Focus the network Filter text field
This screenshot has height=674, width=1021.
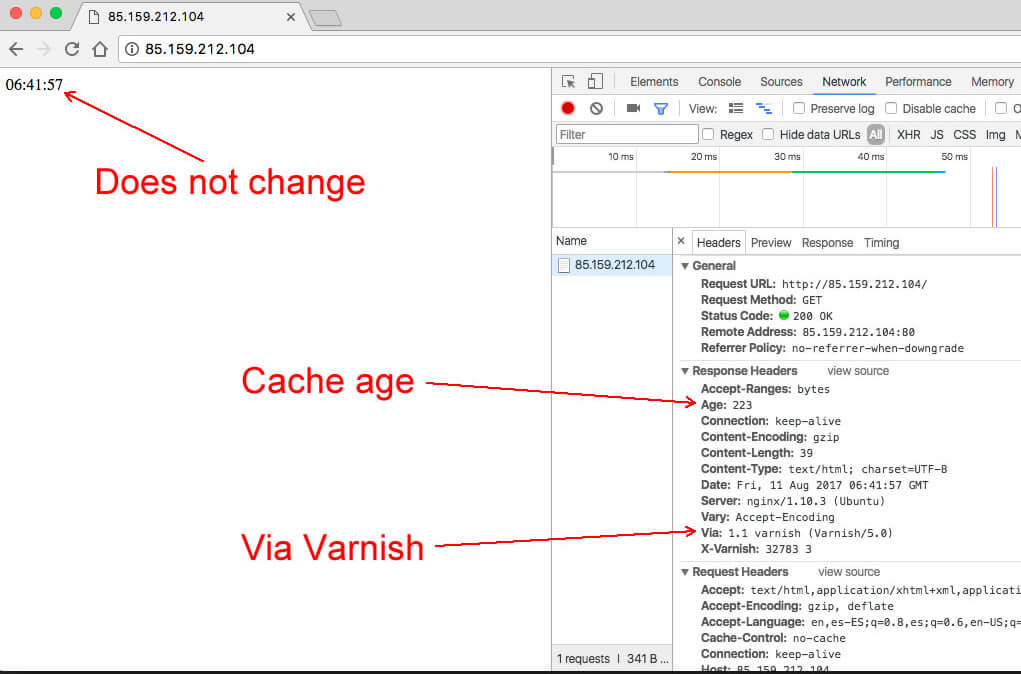click(x=627, y=134)
